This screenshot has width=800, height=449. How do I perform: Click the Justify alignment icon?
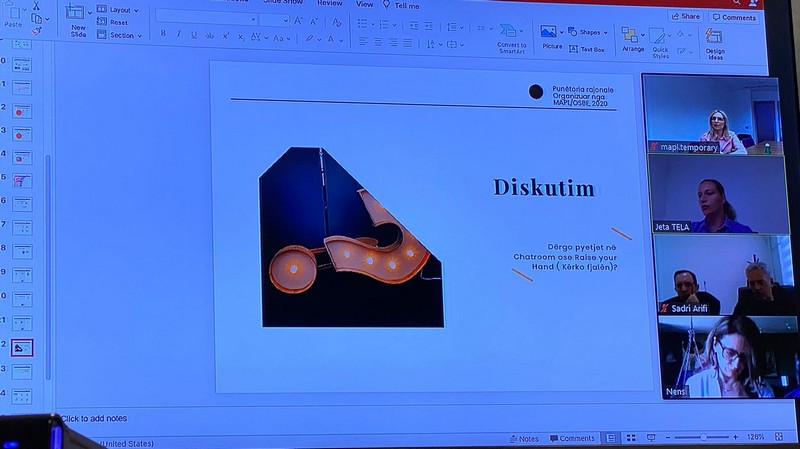coord(408,43)
